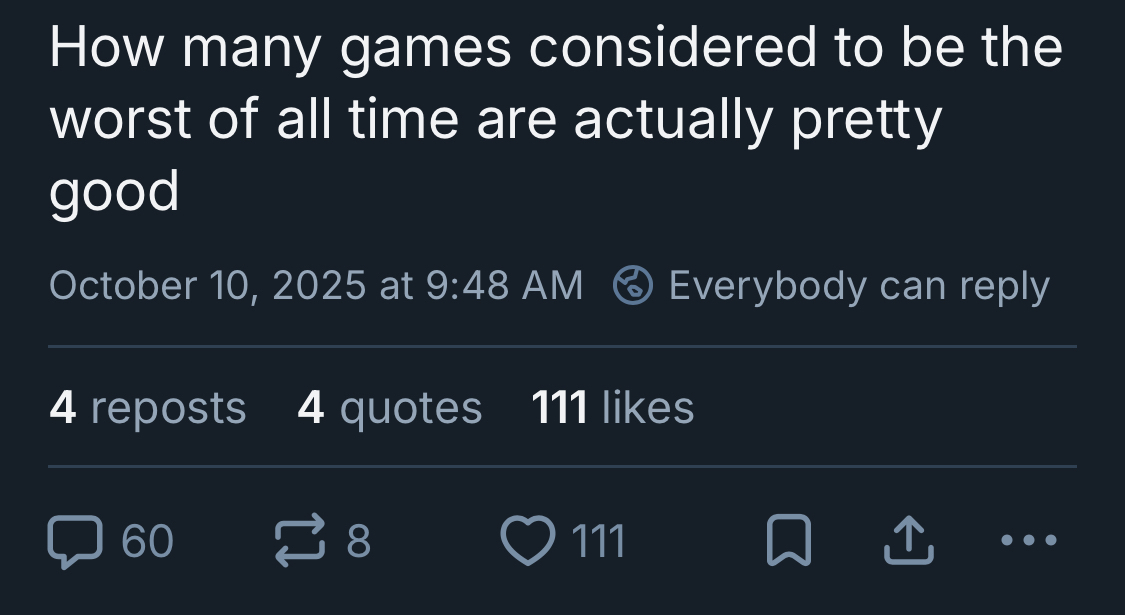Screen dimensions: 1125x615
Task: Click the globe icon beside reply settings
Action: (x=632, y=286)
